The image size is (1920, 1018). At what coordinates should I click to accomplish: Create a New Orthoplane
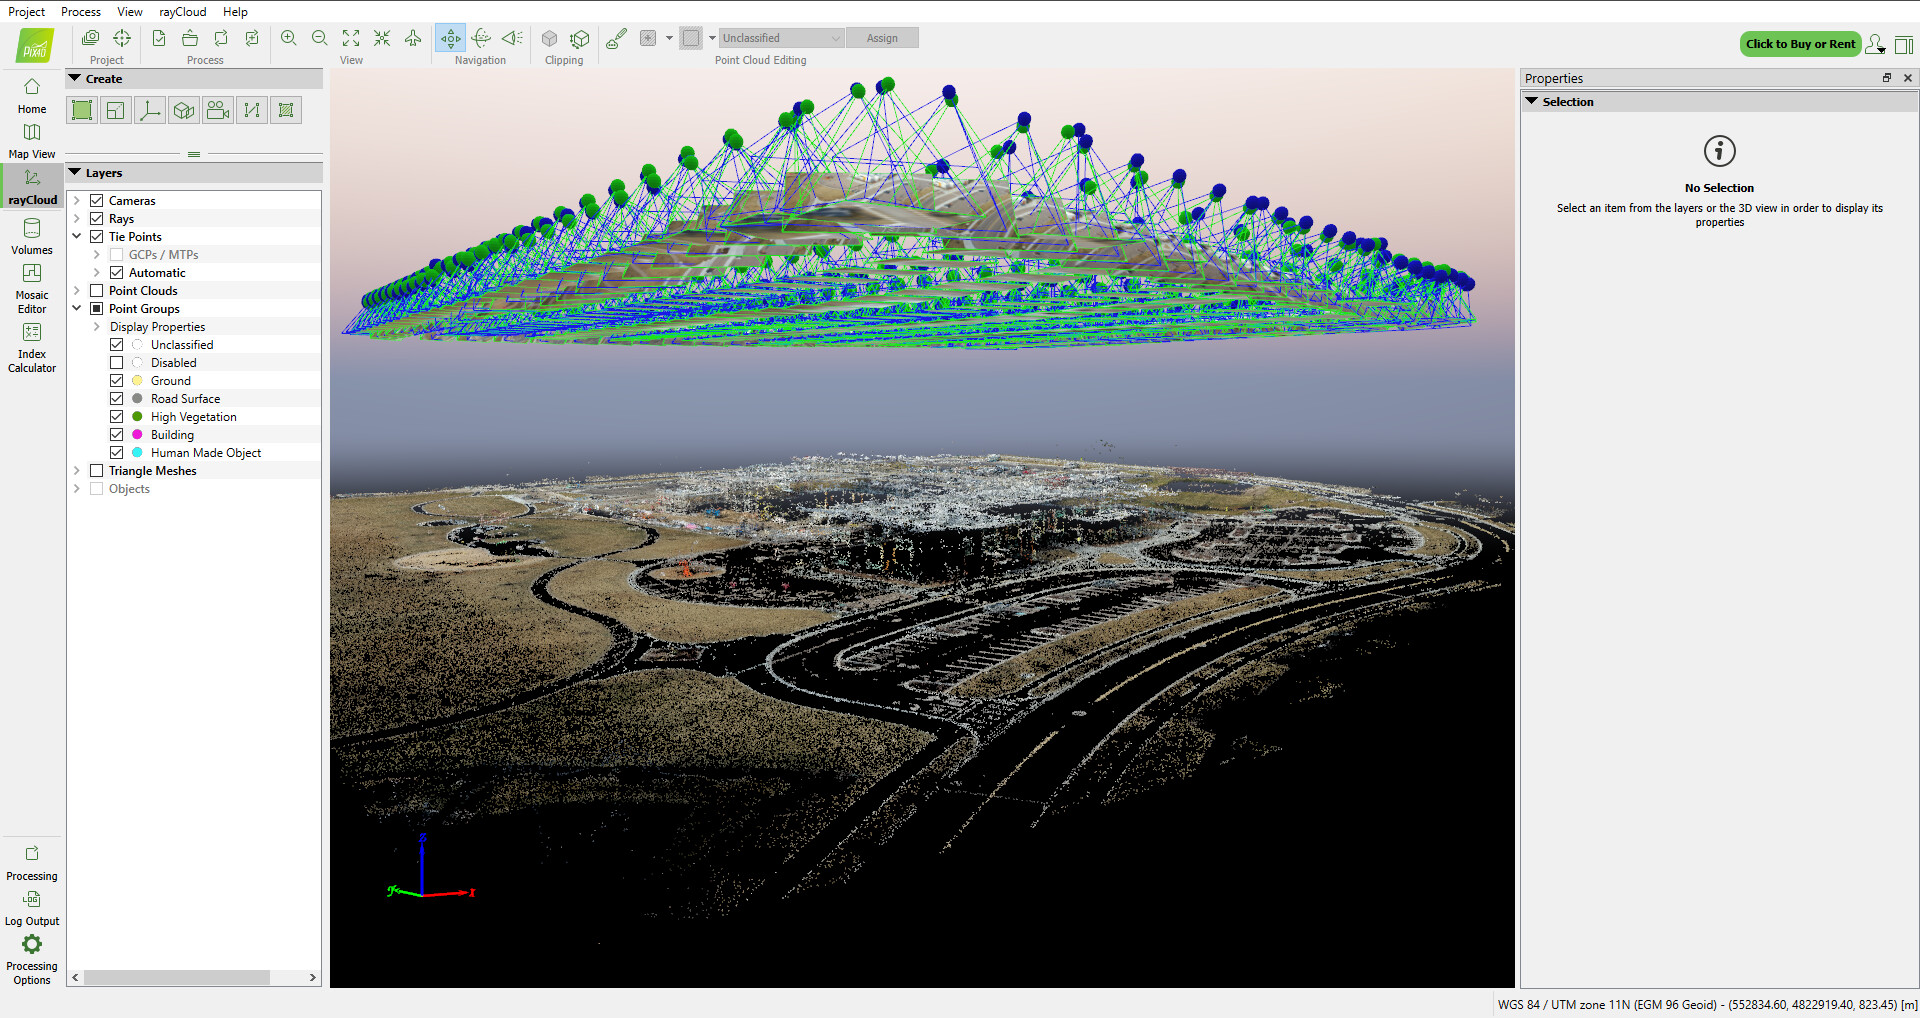tap(184, 110)
